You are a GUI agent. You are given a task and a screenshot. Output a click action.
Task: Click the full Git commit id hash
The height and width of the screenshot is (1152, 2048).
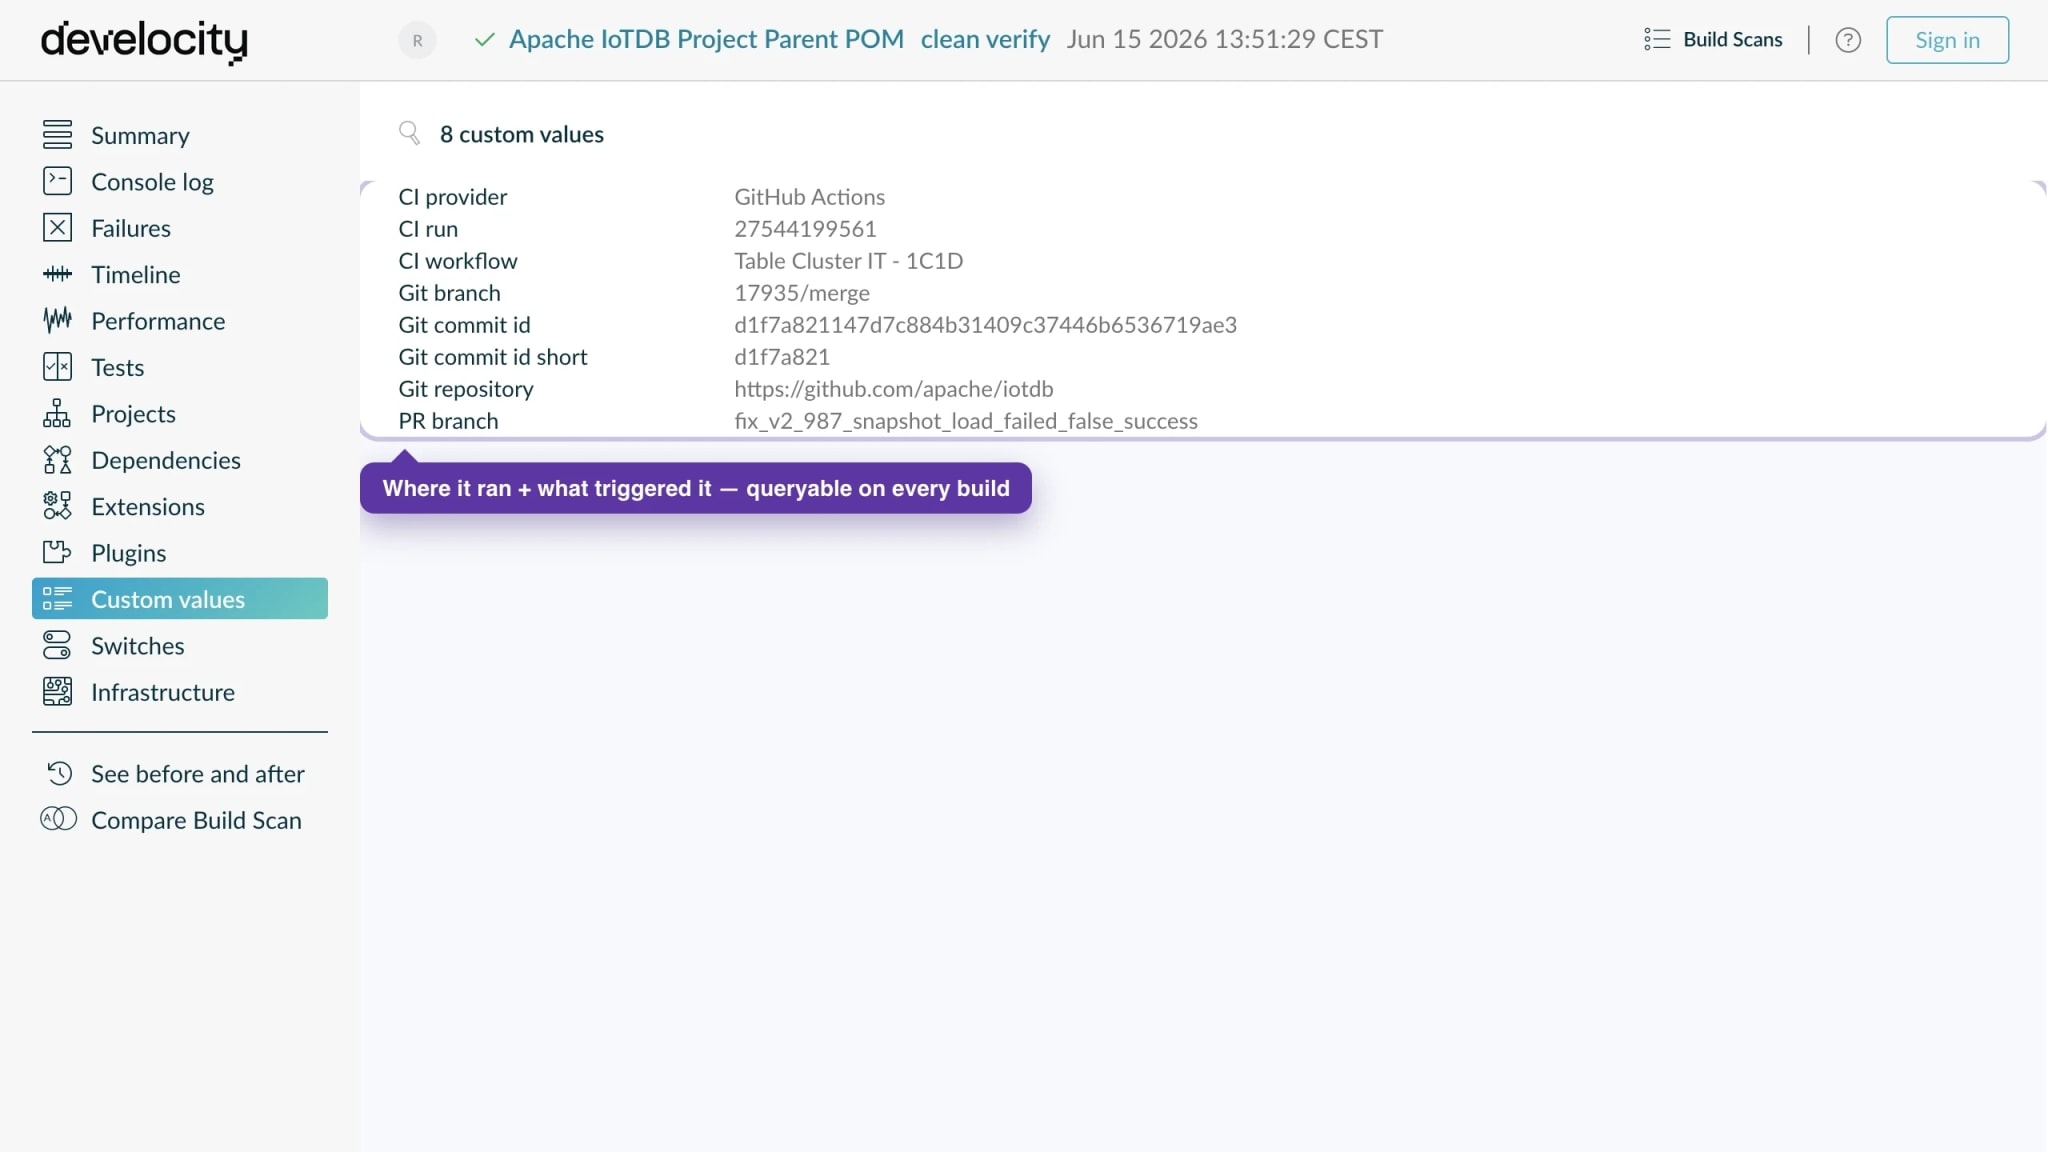tap(985, 324)
